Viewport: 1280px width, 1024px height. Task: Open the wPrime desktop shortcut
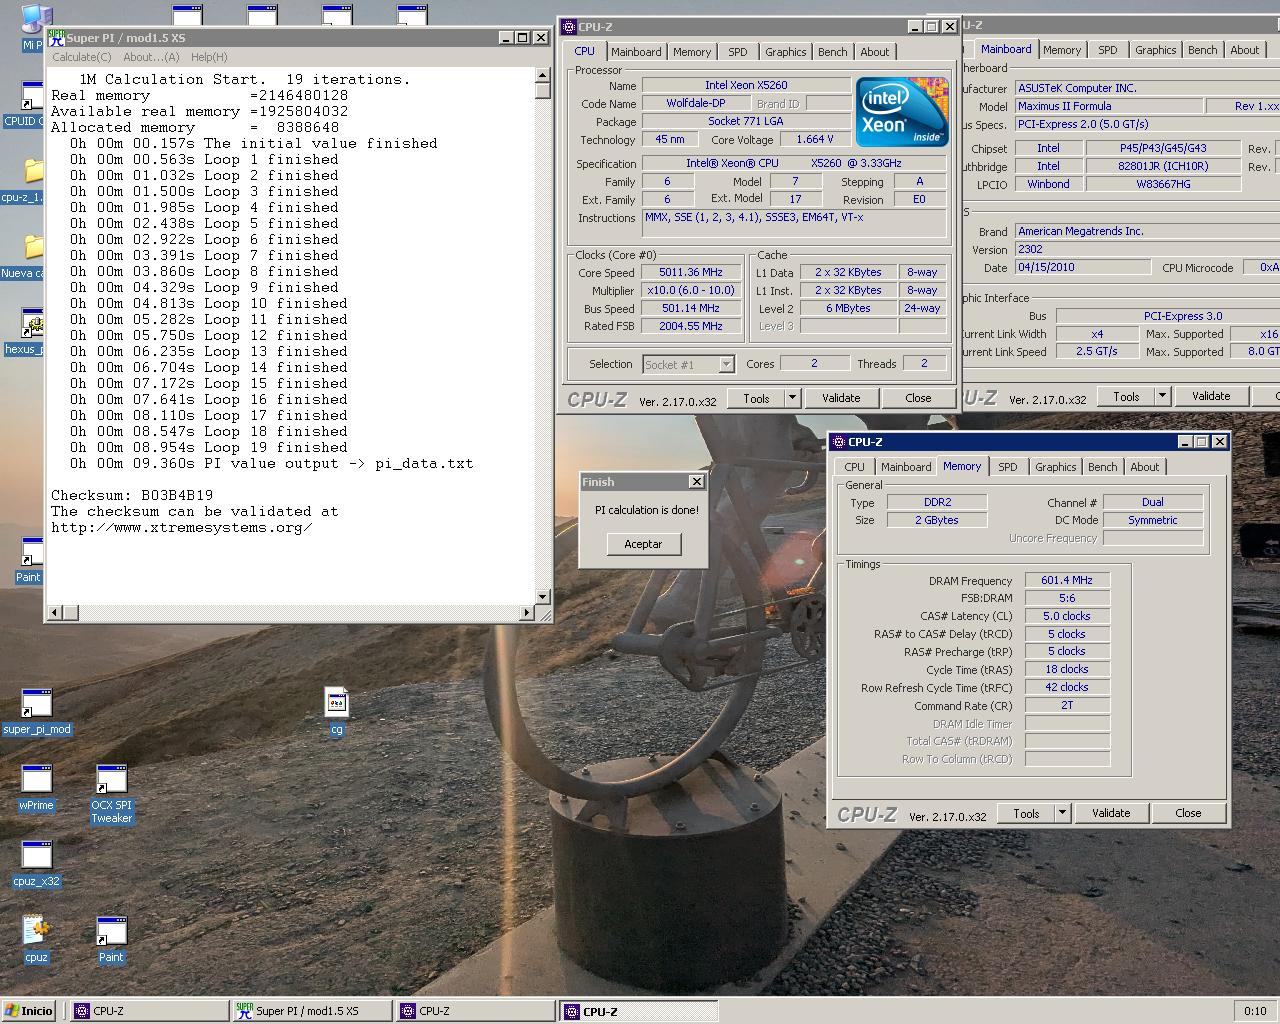click(x=36, y=780)
